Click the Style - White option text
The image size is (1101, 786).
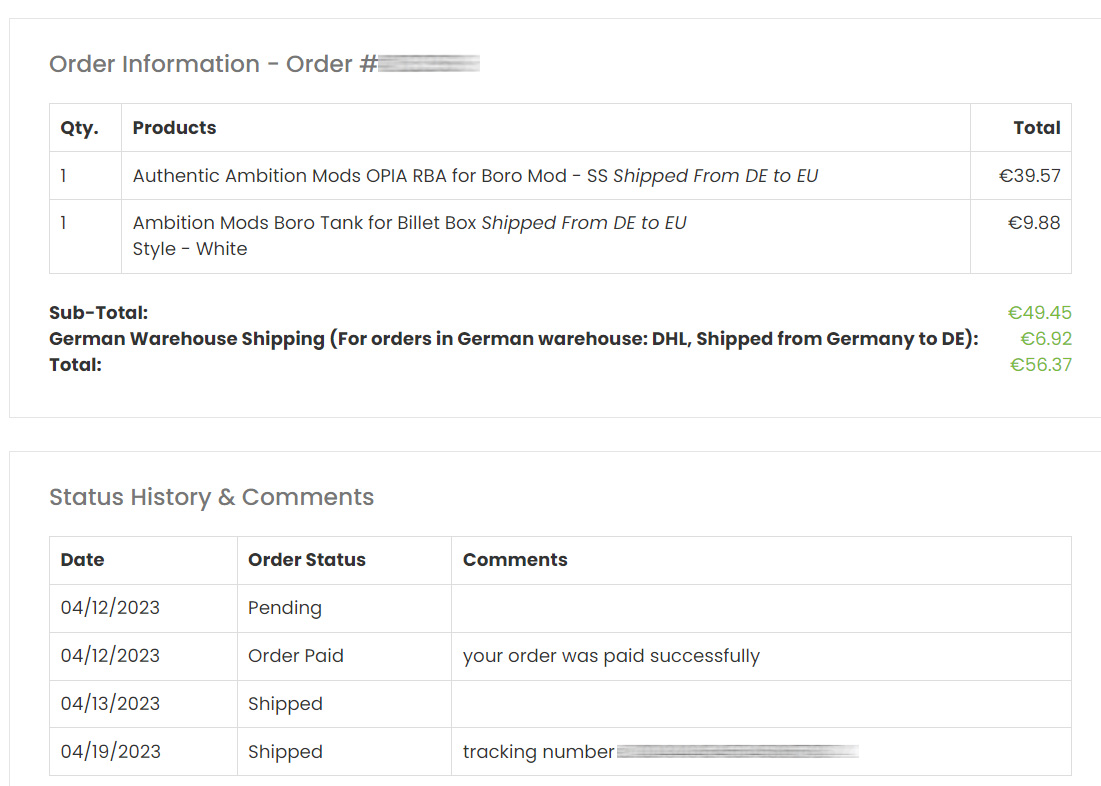(190, 249)
